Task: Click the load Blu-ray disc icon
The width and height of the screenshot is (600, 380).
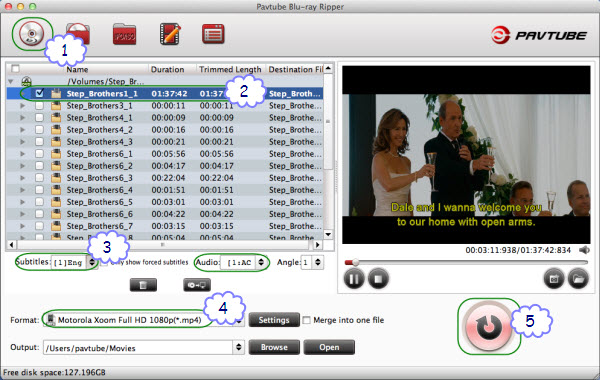Action: (31, 34)
